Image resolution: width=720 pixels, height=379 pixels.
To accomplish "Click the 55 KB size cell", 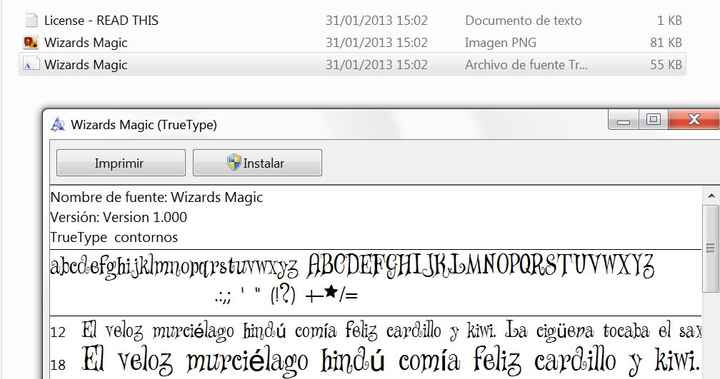I will 666,64.
